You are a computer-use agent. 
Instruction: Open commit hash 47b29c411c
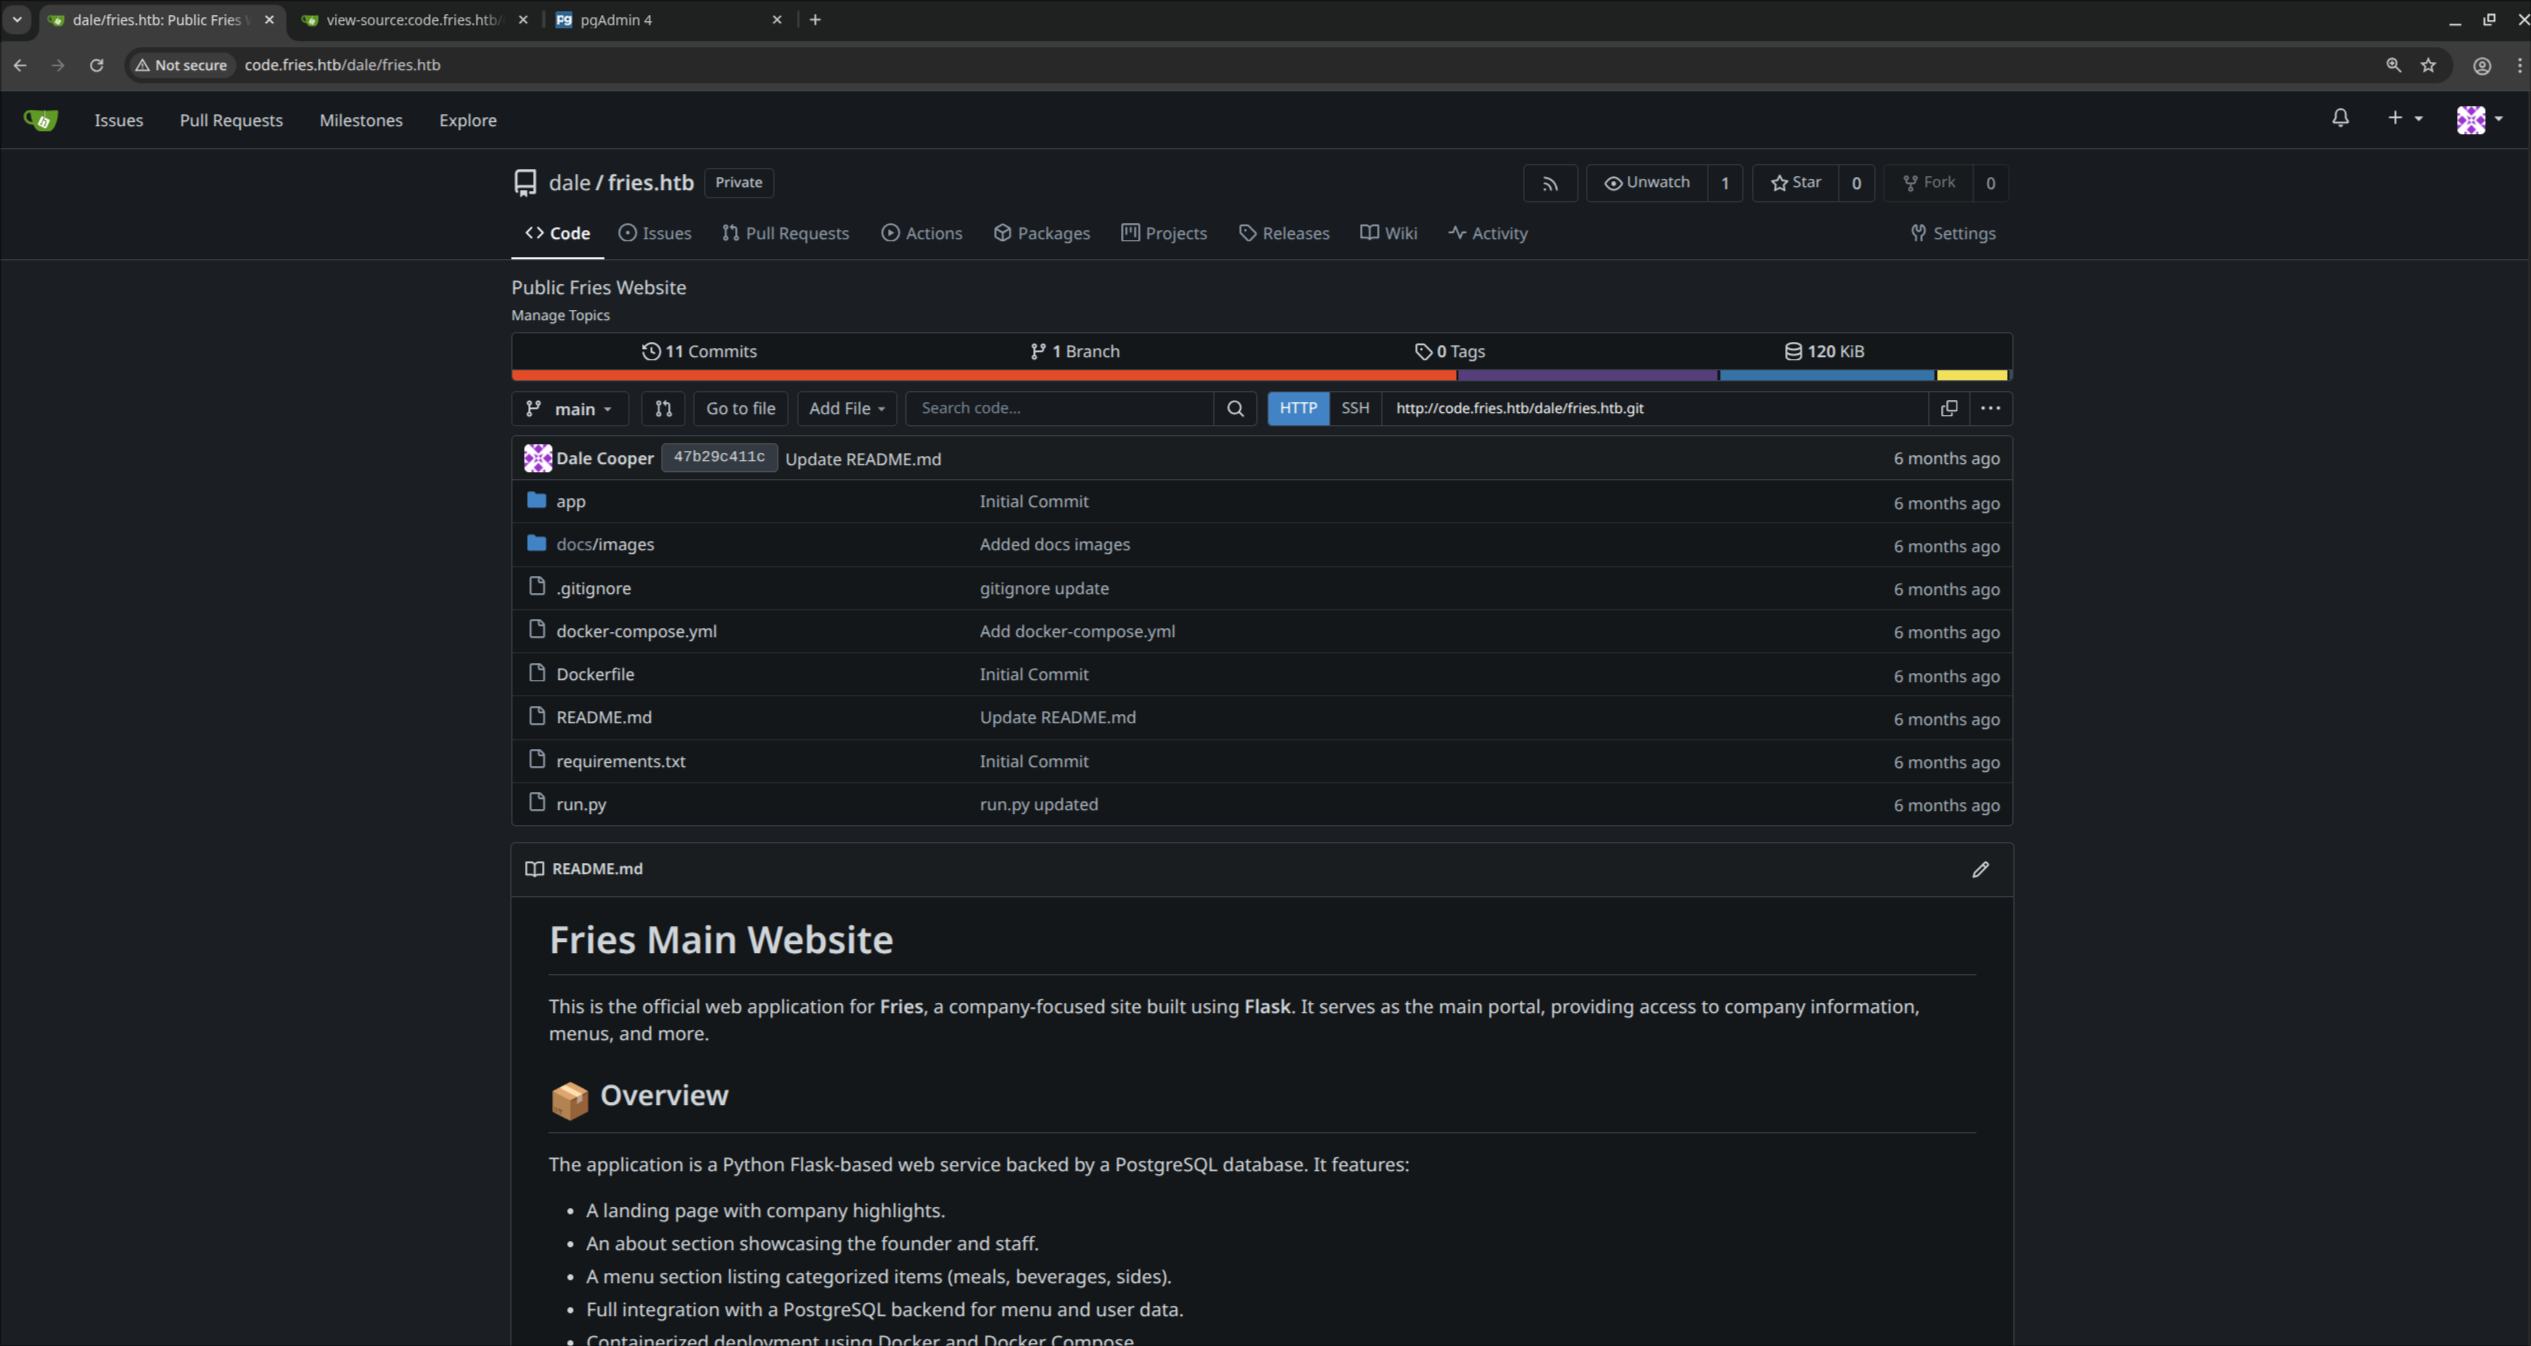[719, 457]
